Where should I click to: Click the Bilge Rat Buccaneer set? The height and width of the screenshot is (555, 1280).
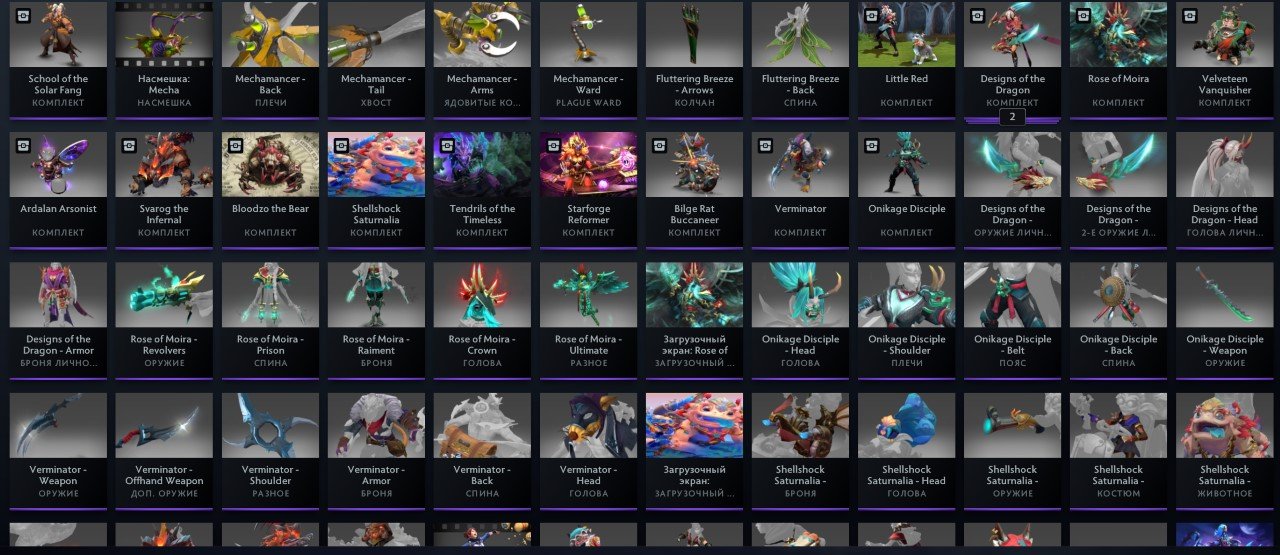point(694,190)
